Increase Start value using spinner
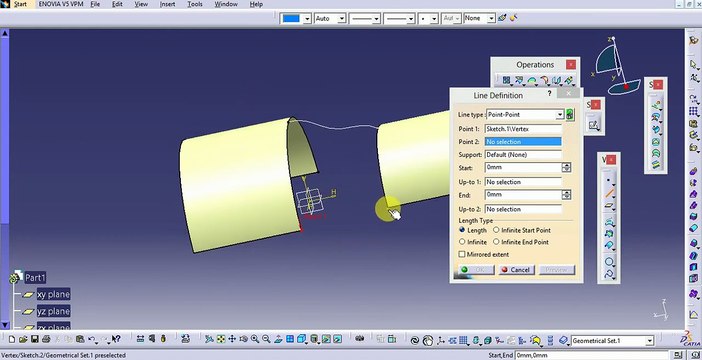The width and height of the screenshot is (702, 360). (x=566, y=165)
